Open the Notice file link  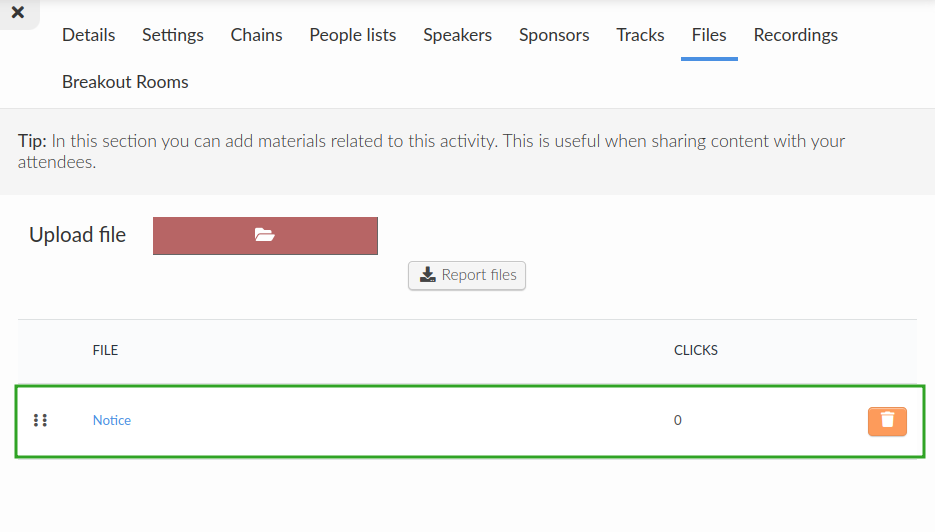[112, 420]
